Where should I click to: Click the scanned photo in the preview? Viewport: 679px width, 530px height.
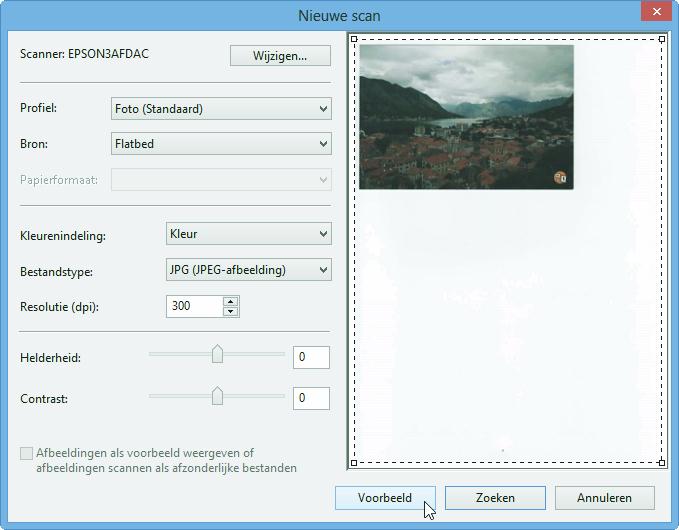click(466, 117)
